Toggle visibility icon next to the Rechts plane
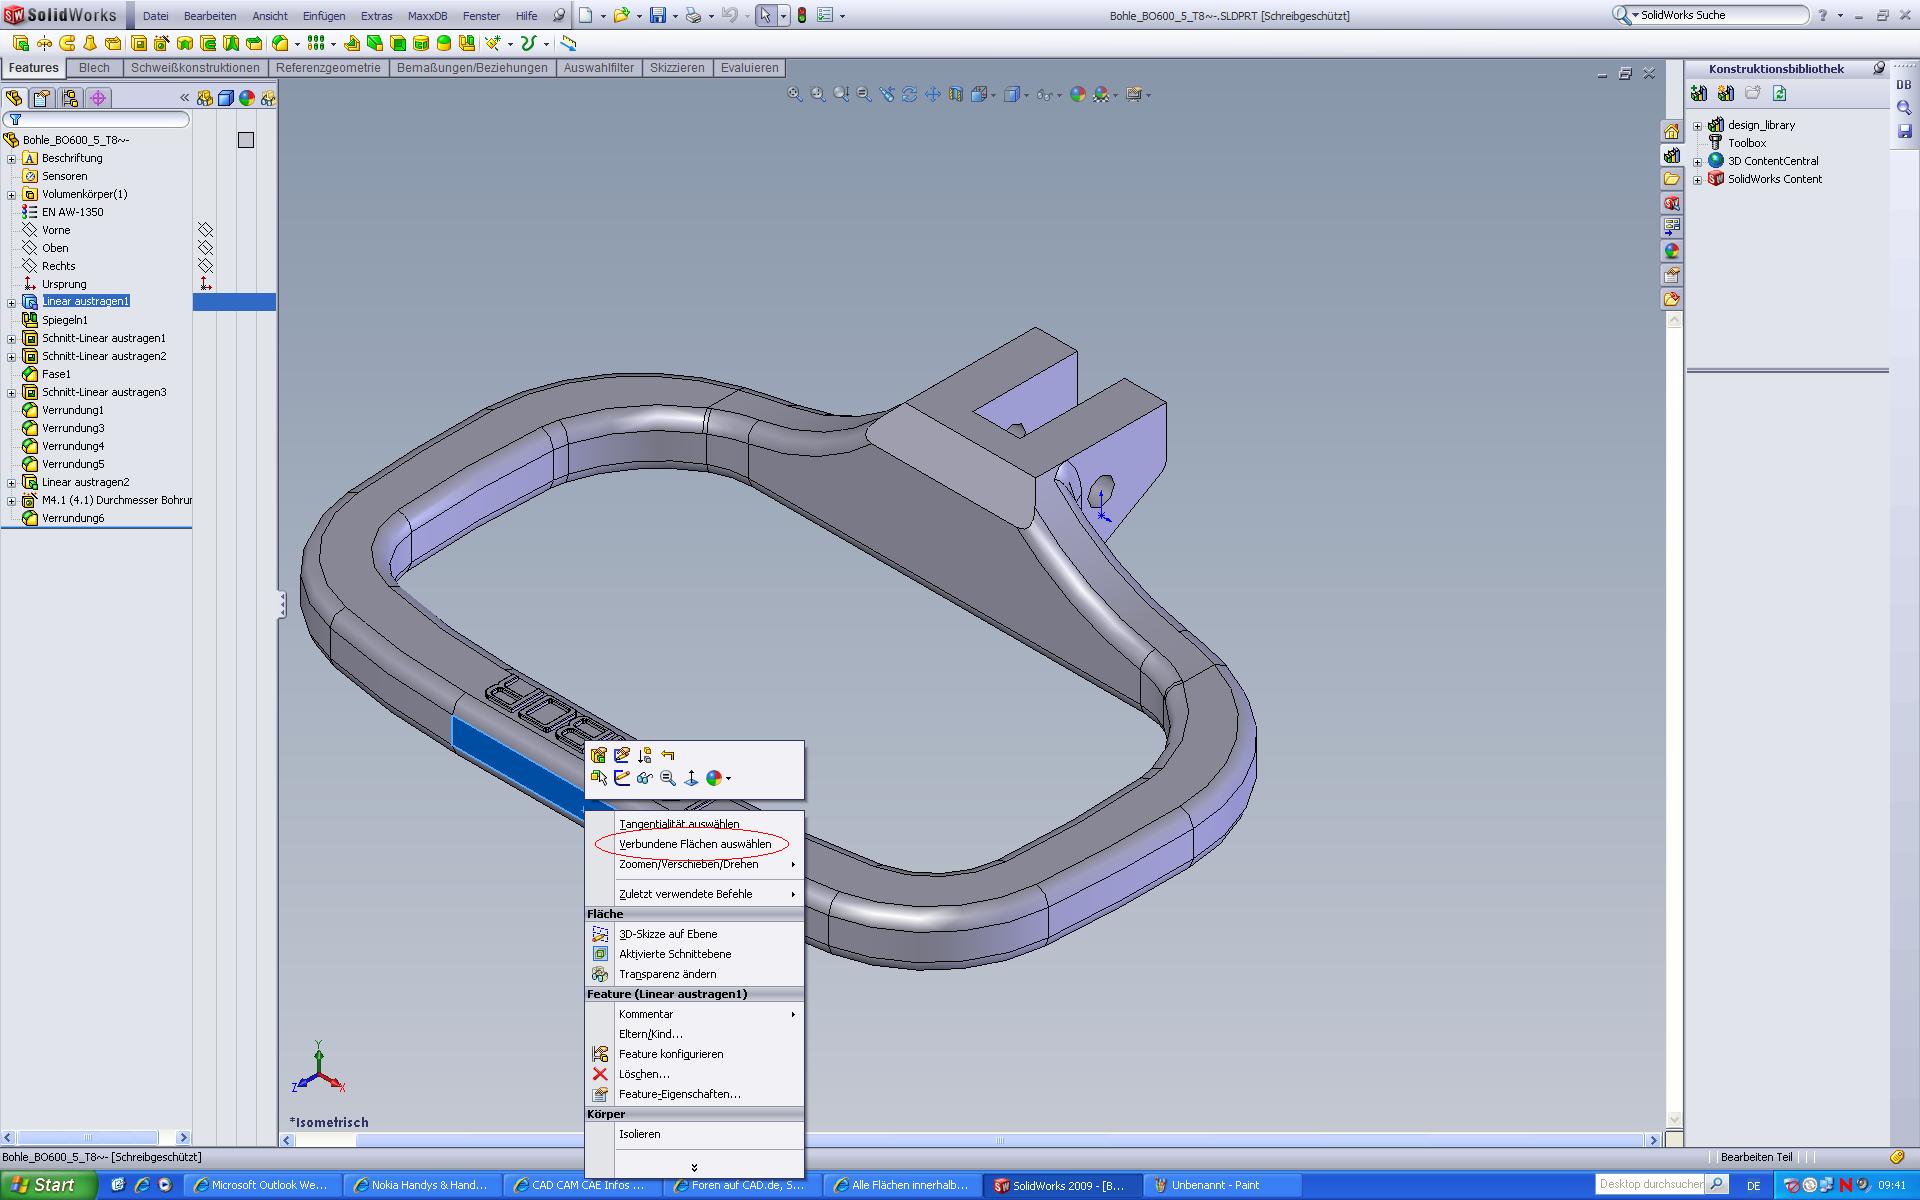The width and height of the screenshot is (1920, 1200). pos(205,266)
